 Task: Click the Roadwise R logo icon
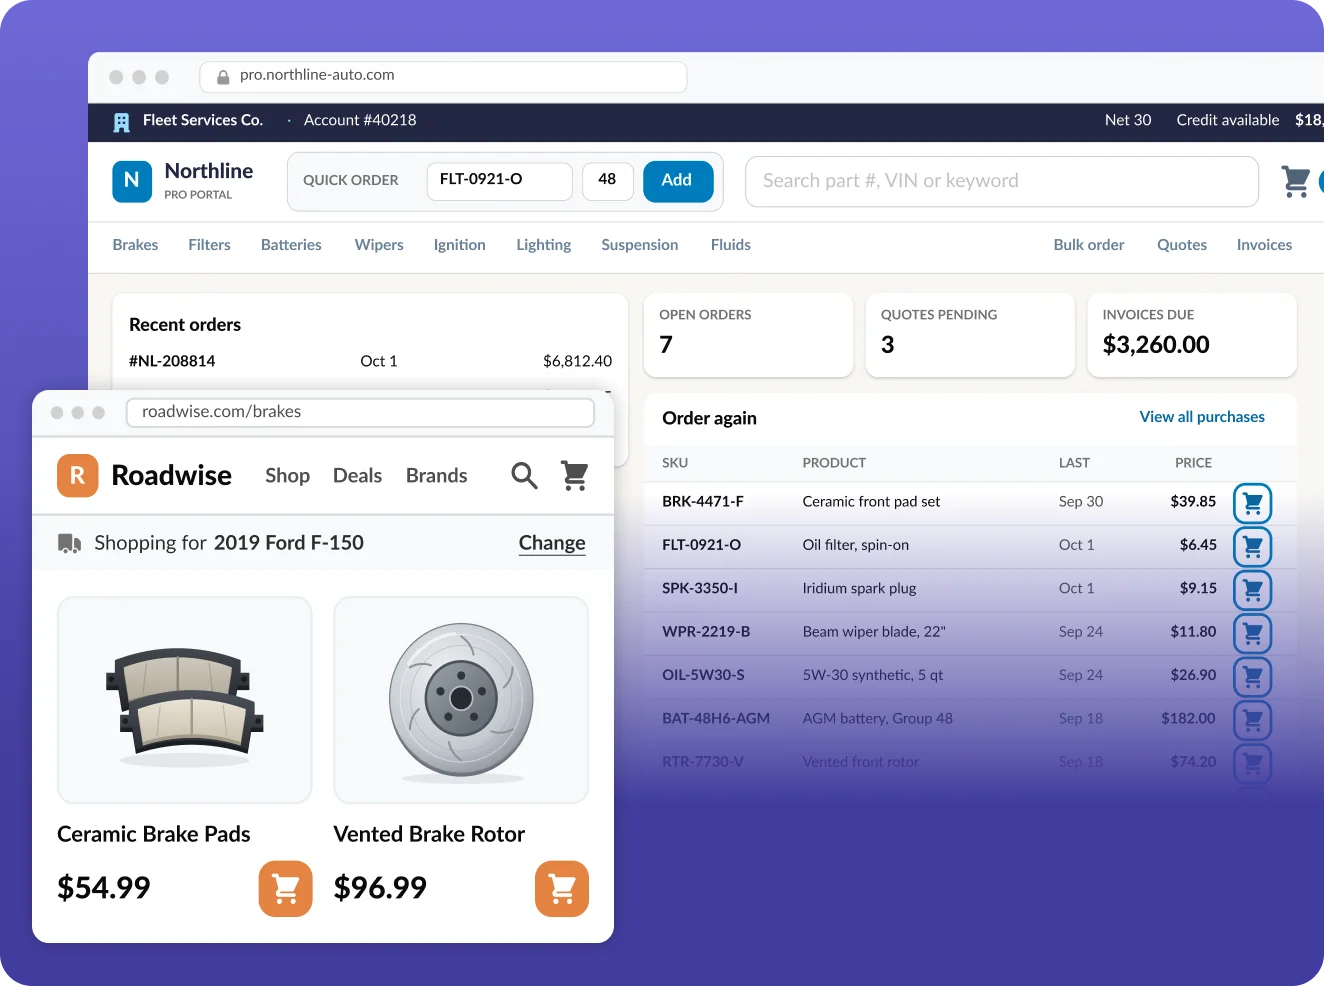[78, 476]
